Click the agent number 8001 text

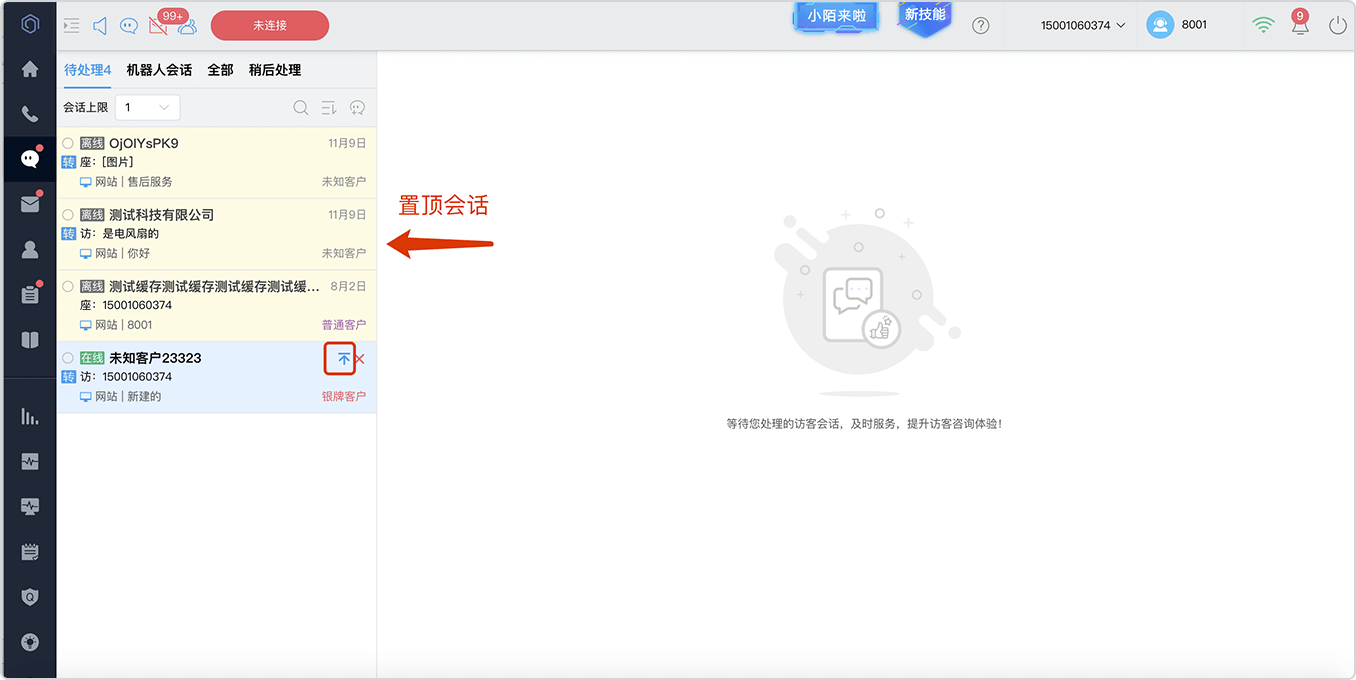[x=1194, y=25]
